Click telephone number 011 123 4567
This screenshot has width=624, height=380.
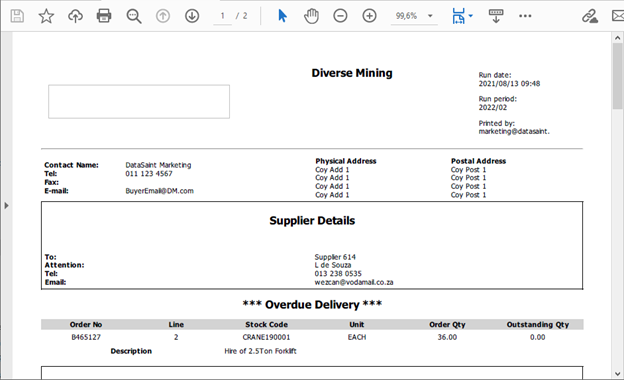(149, 173)
